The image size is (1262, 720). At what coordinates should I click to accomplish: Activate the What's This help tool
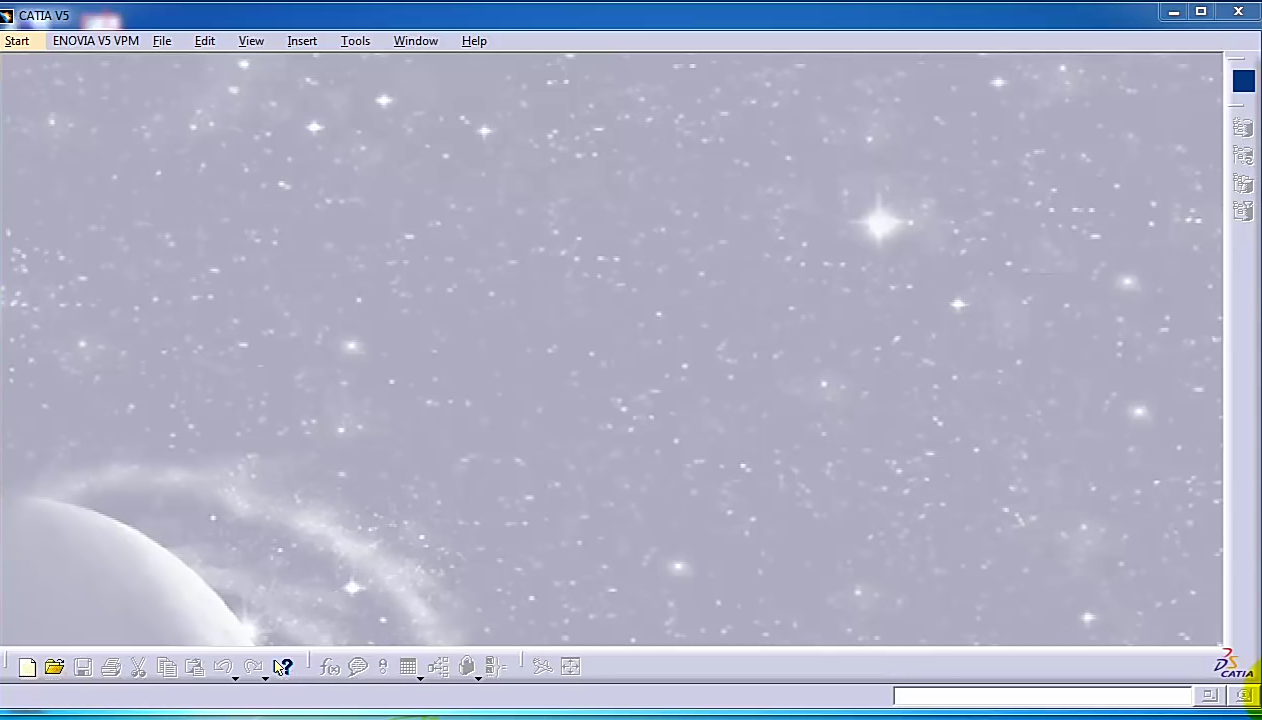point(281,667)
